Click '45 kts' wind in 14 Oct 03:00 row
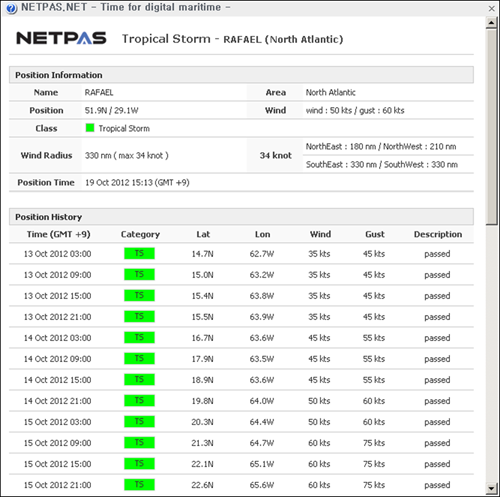Viewport: 500px width, 497px height. coord(319,338)
